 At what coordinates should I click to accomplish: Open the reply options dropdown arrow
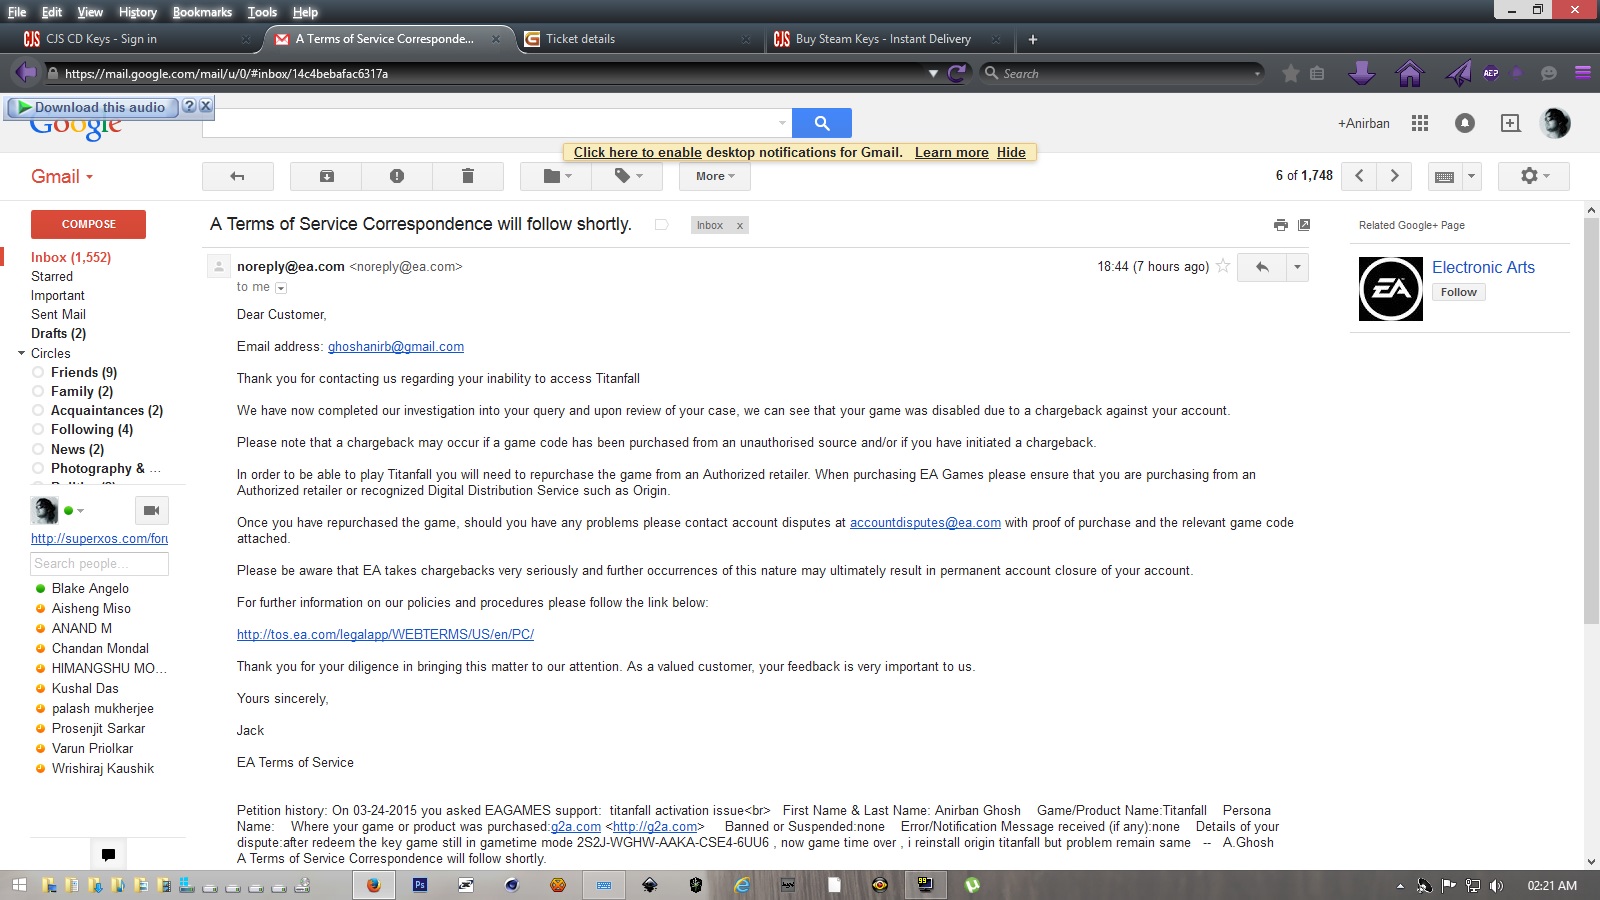click(x=1297, y=267)
